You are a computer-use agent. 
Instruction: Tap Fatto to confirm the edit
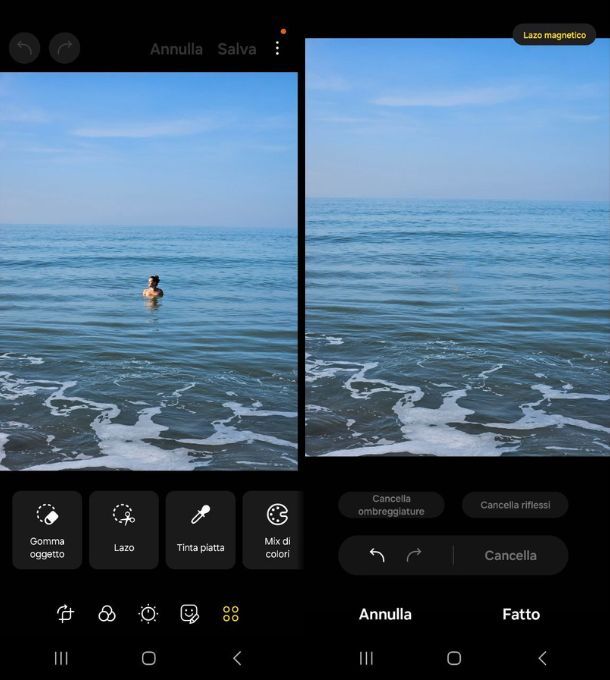(x=521, y=614)
